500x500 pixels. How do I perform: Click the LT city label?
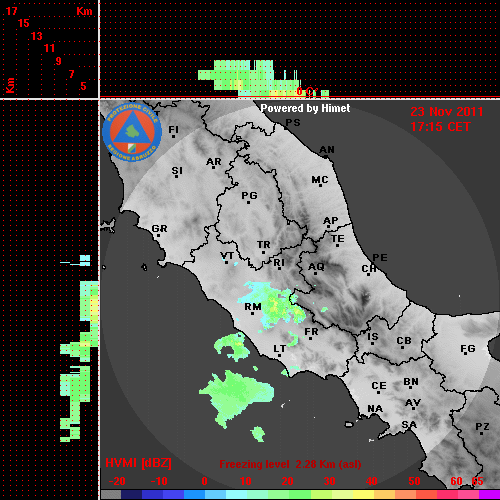pos(279,349)
